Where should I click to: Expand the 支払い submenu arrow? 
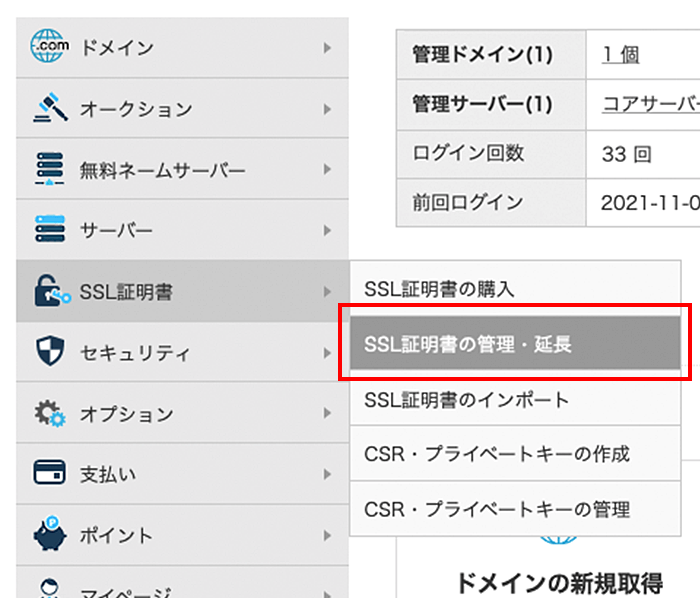[327, 474]
